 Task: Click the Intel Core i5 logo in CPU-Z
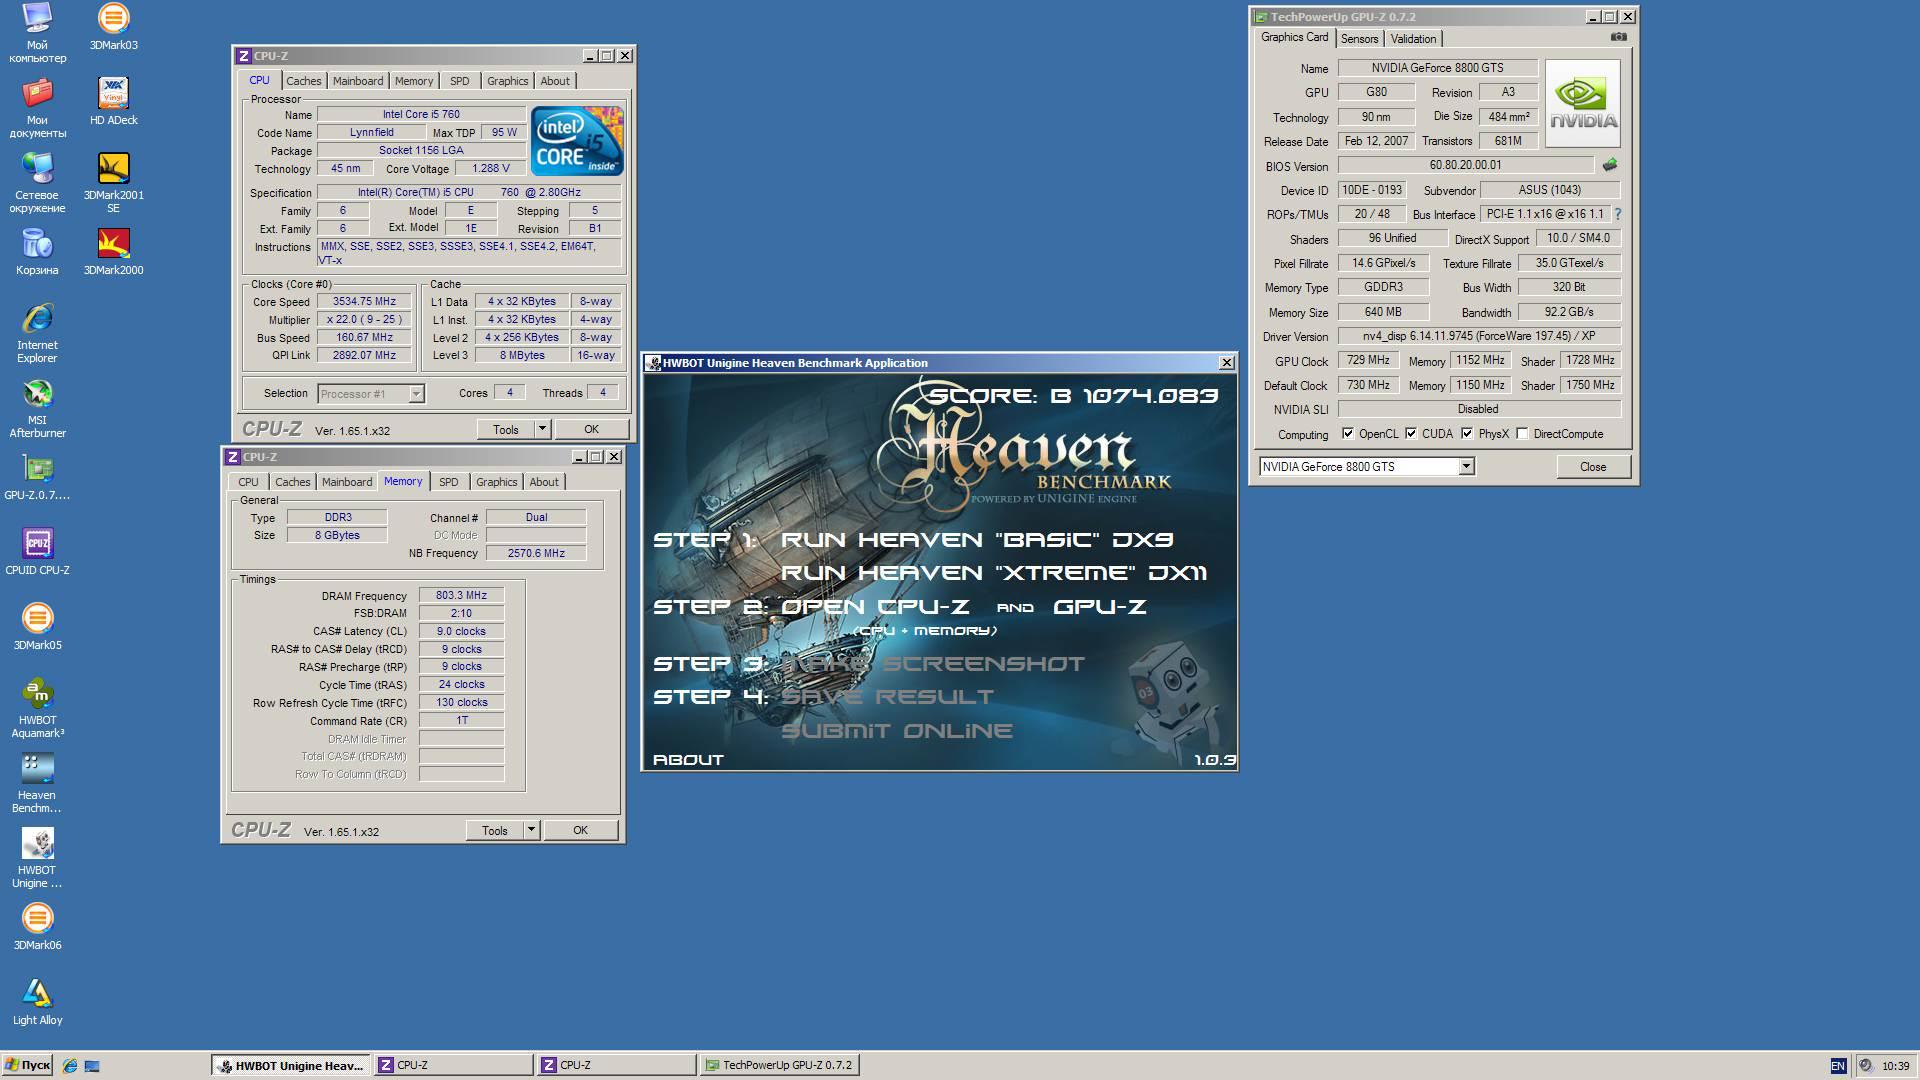tap(577, 141)
